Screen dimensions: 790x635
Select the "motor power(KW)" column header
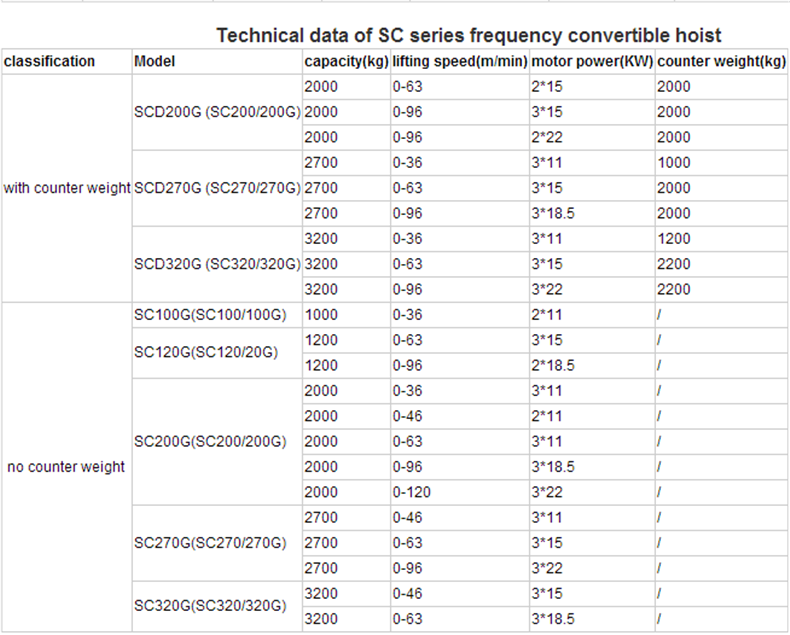(591, 61)
